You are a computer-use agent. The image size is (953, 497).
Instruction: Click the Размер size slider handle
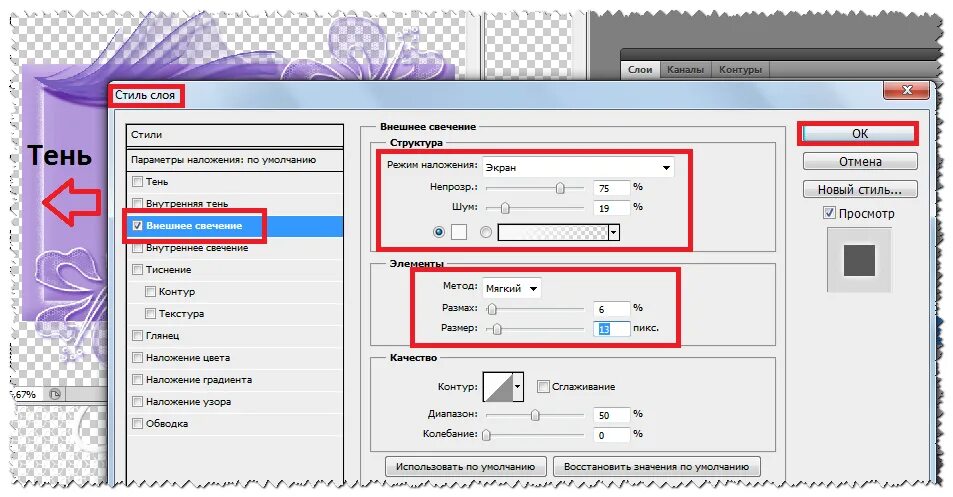point(497,329)
